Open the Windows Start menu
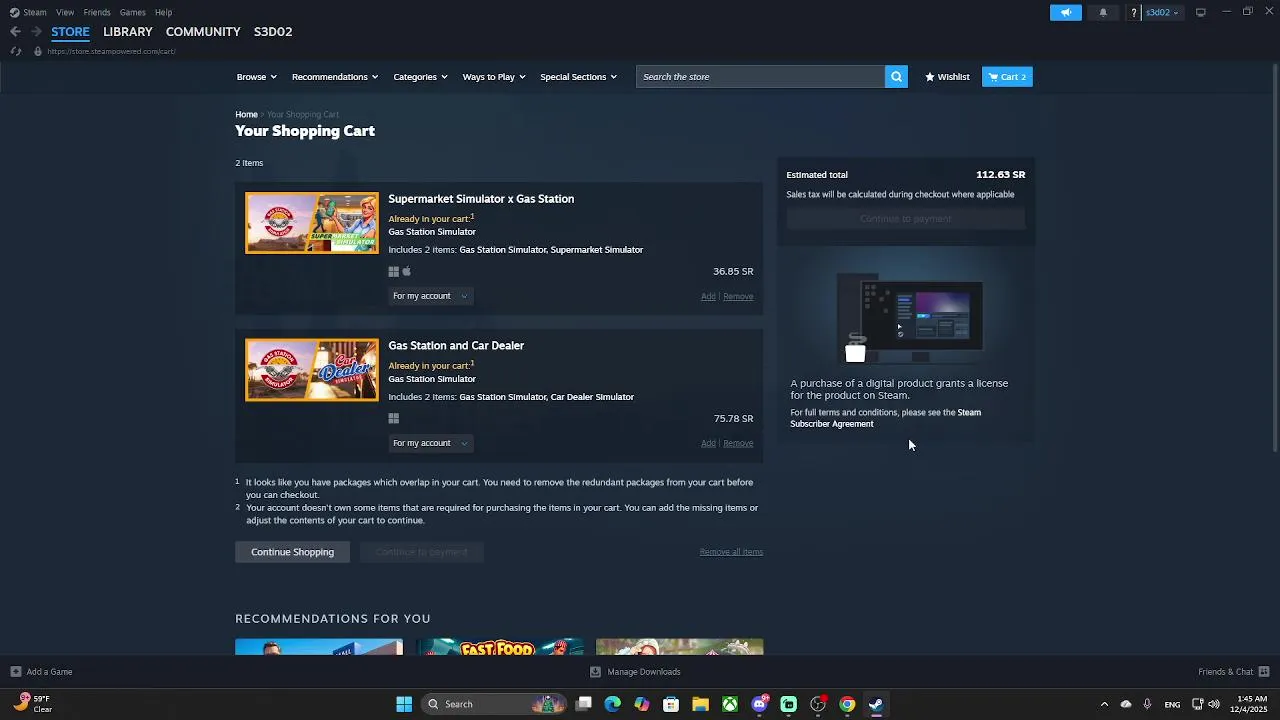Viewport: 1280px width, 720px height. click(x=404, y=704)
